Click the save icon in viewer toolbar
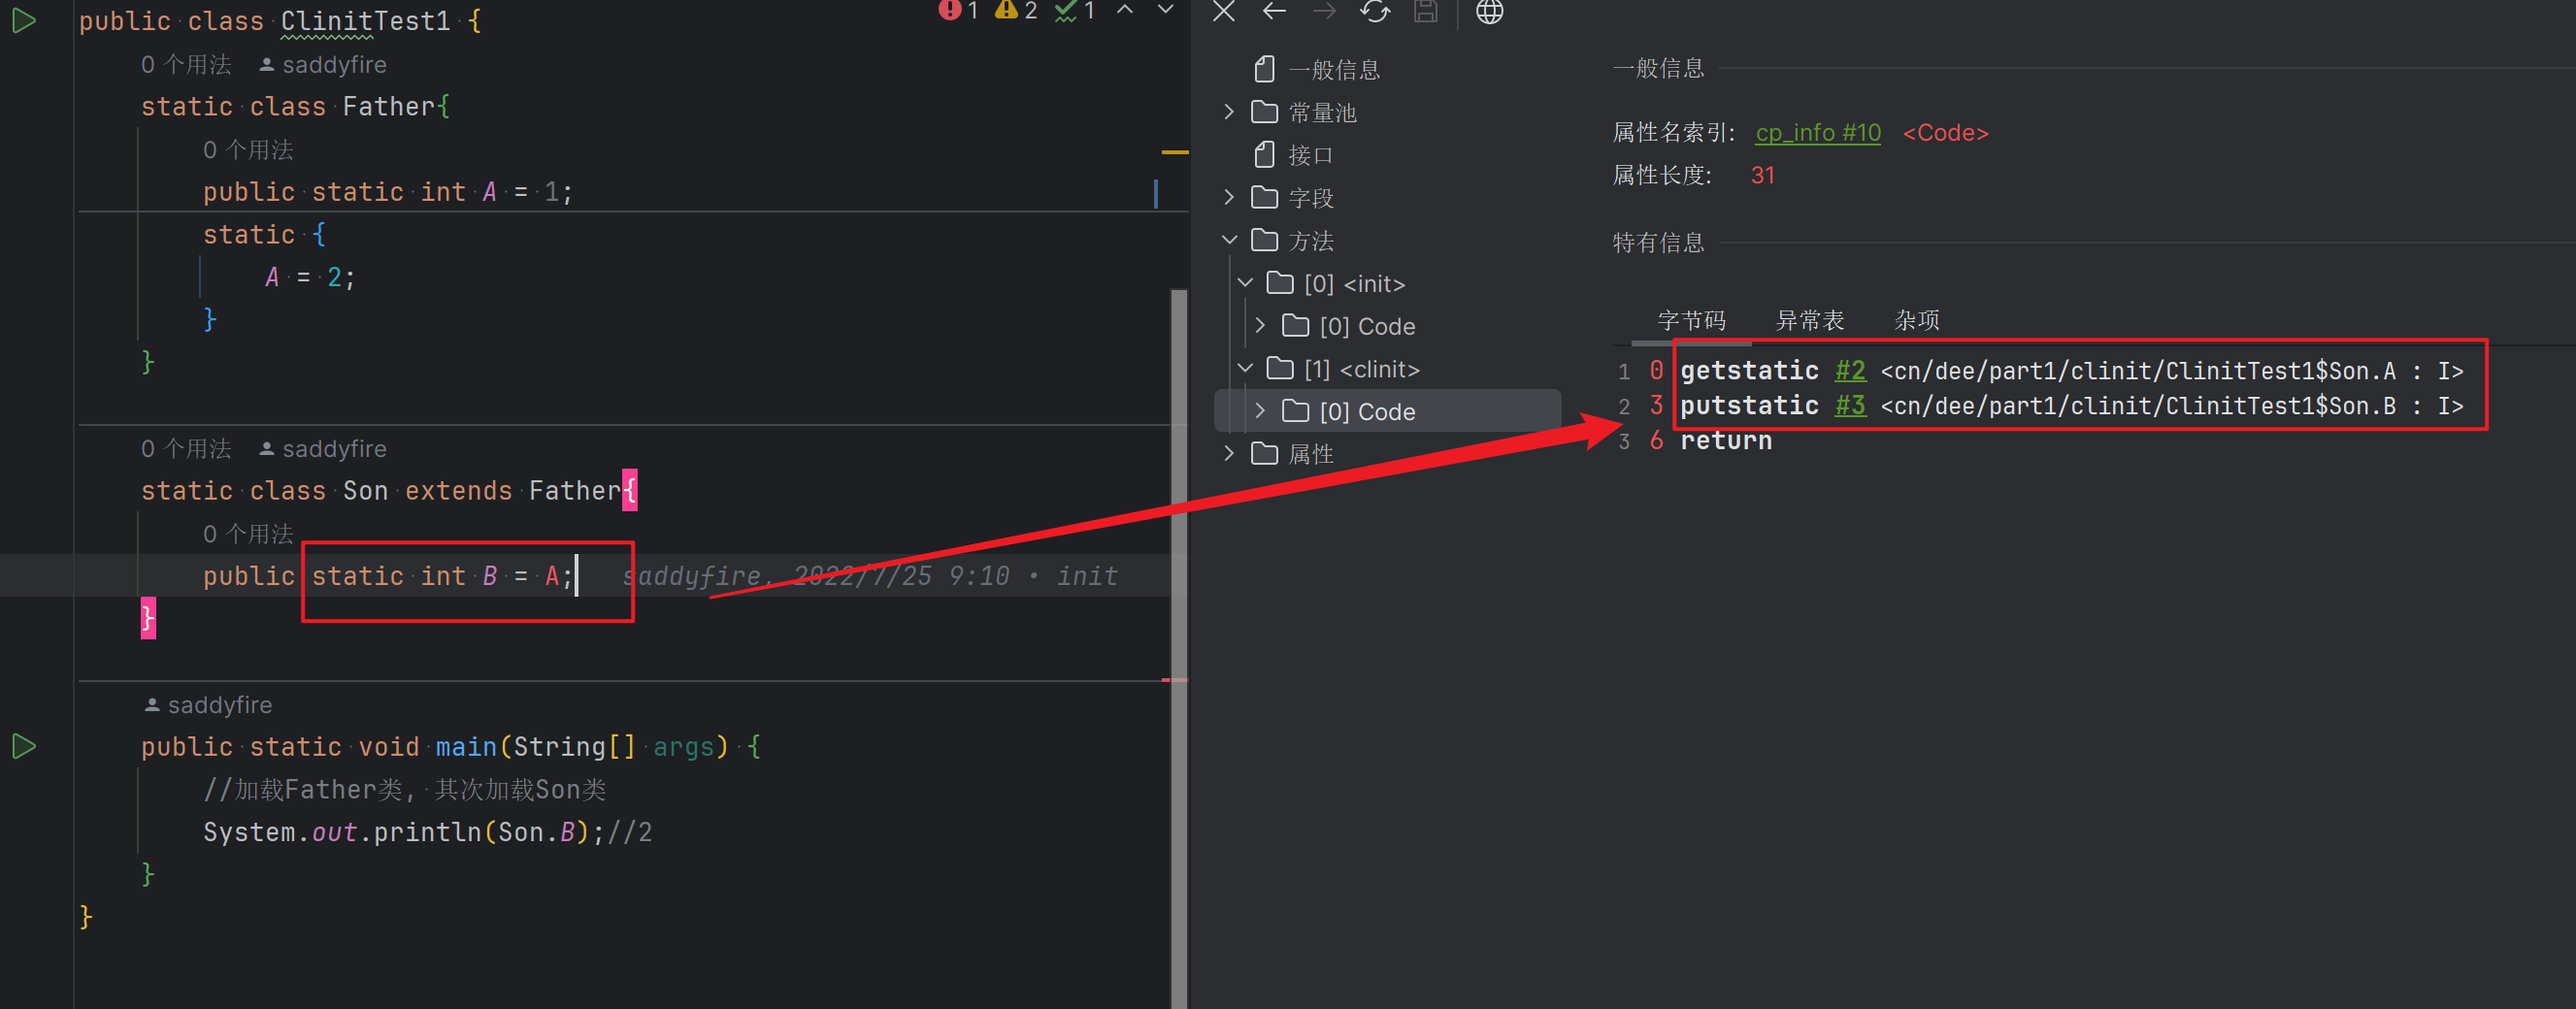The image size is (2576, 1009). click(x=1425, y=11)
